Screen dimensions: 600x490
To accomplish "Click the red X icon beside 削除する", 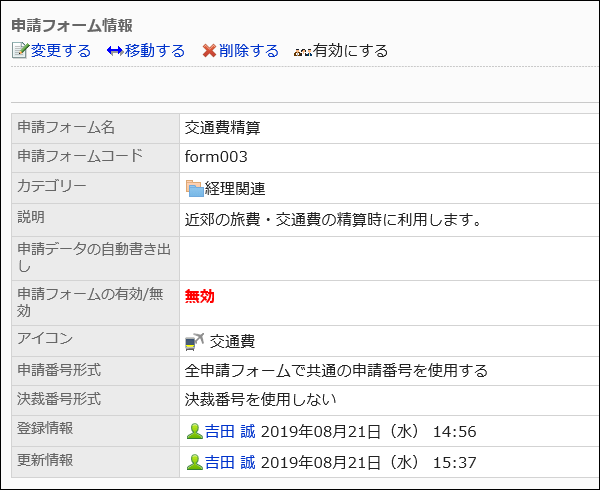I will 209,50.
